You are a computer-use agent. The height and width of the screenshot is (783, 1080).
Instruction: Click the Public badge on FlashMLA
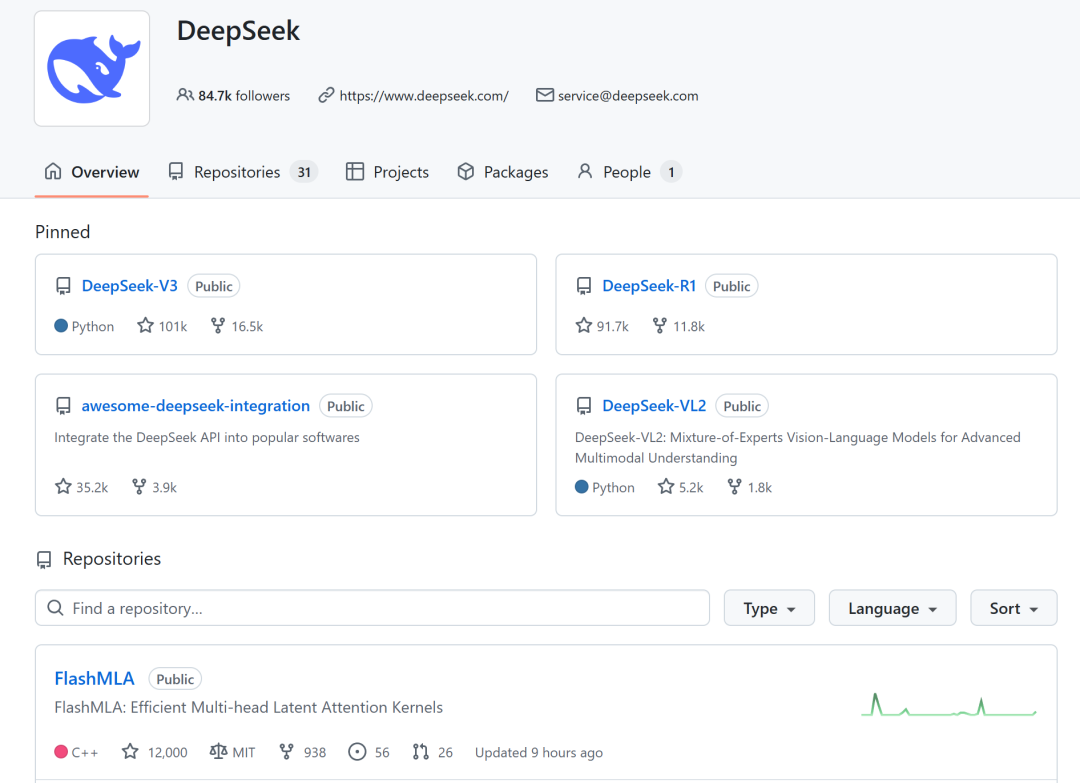(x=175, y=678)
